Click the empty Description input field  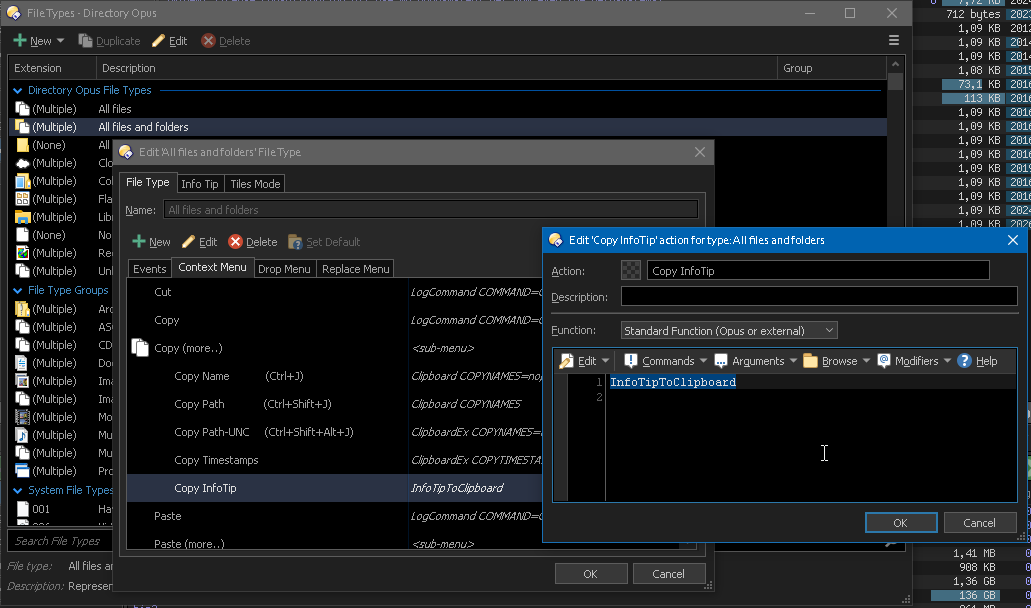(818, 297)
